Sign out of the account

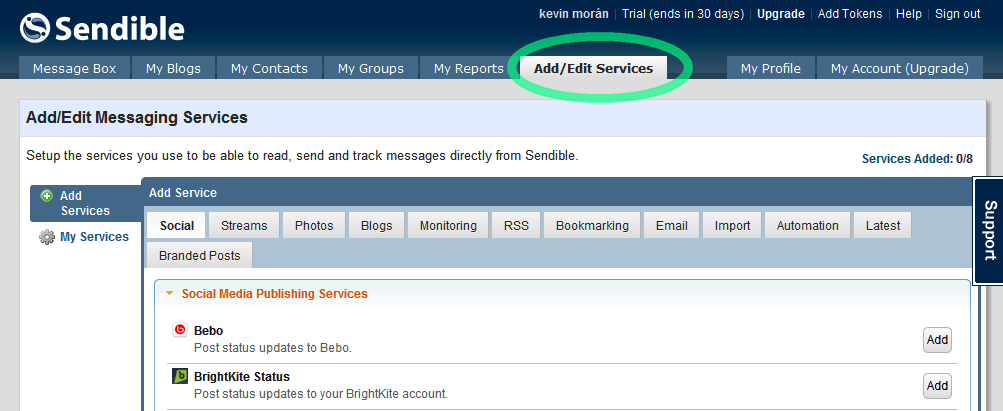click(957, 14)
